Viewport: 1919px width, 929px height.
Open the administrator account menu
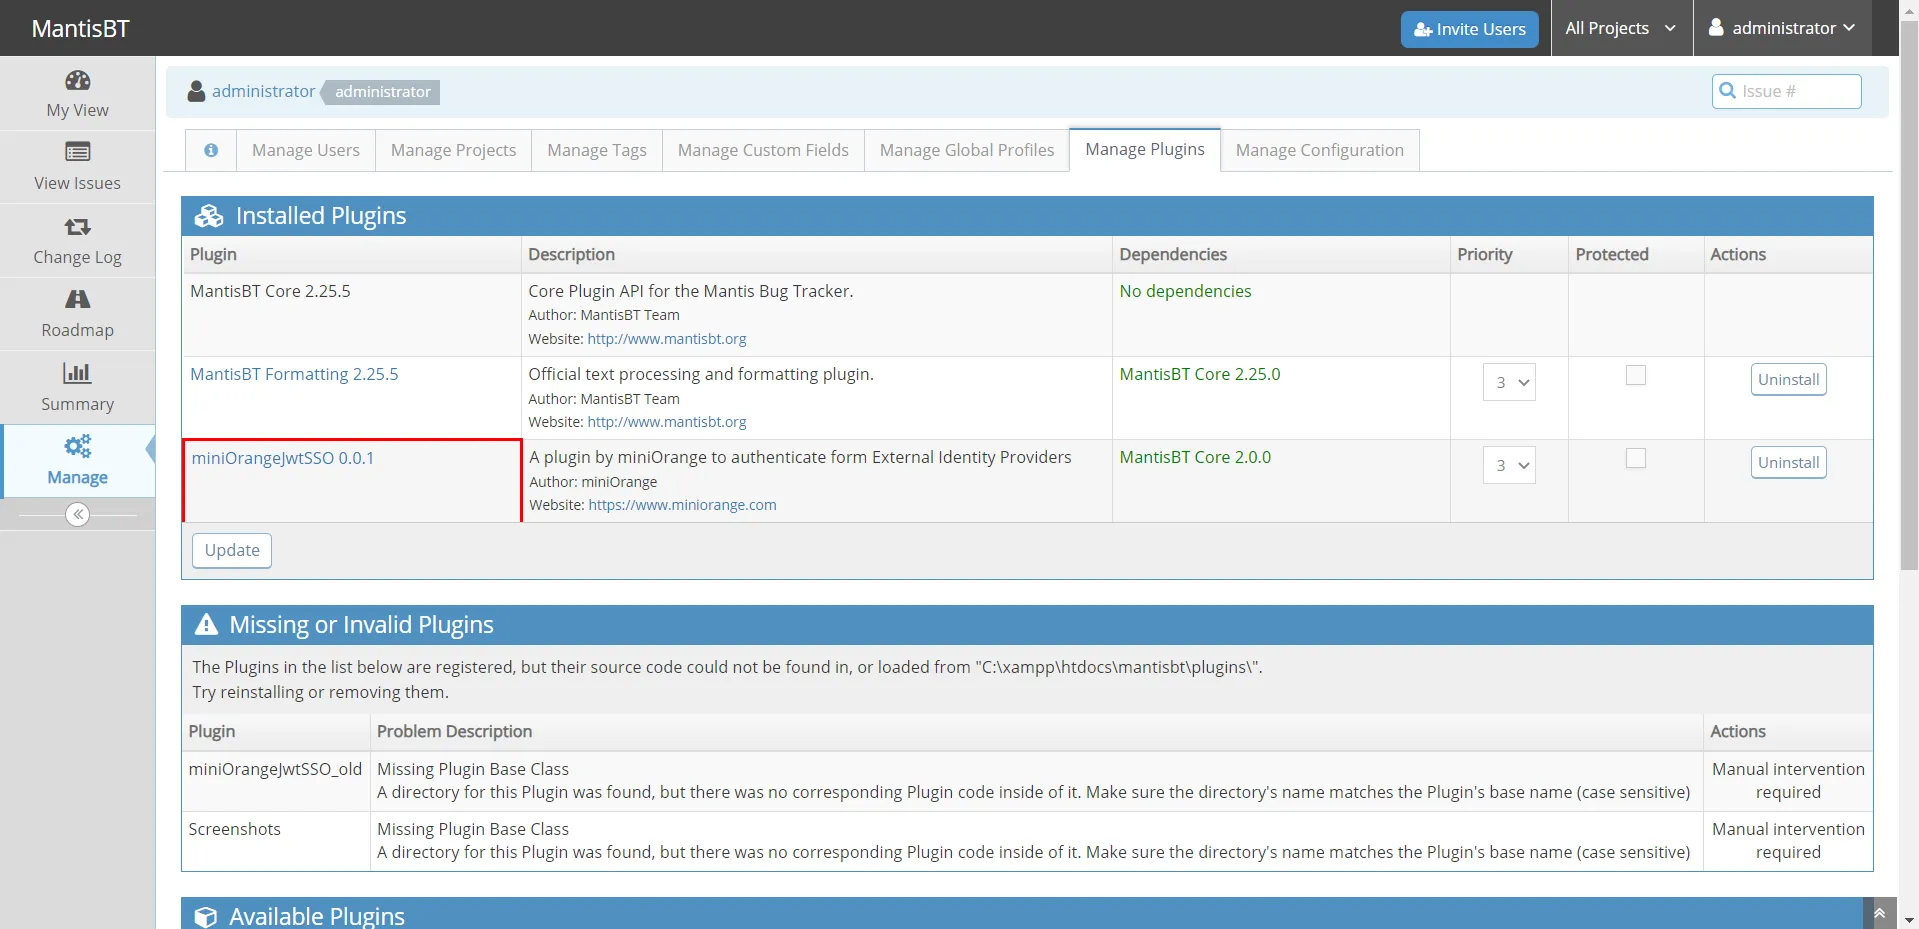[x=1781, y=28]
